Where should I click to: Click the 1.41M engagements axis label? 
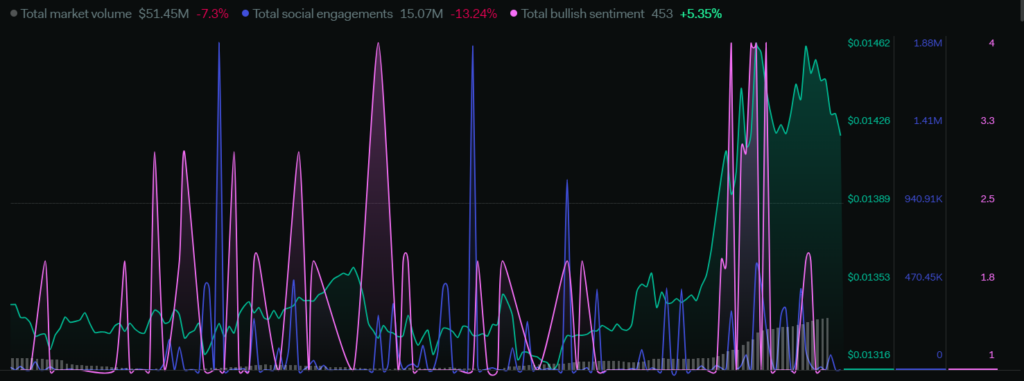[x=928, y=121]
